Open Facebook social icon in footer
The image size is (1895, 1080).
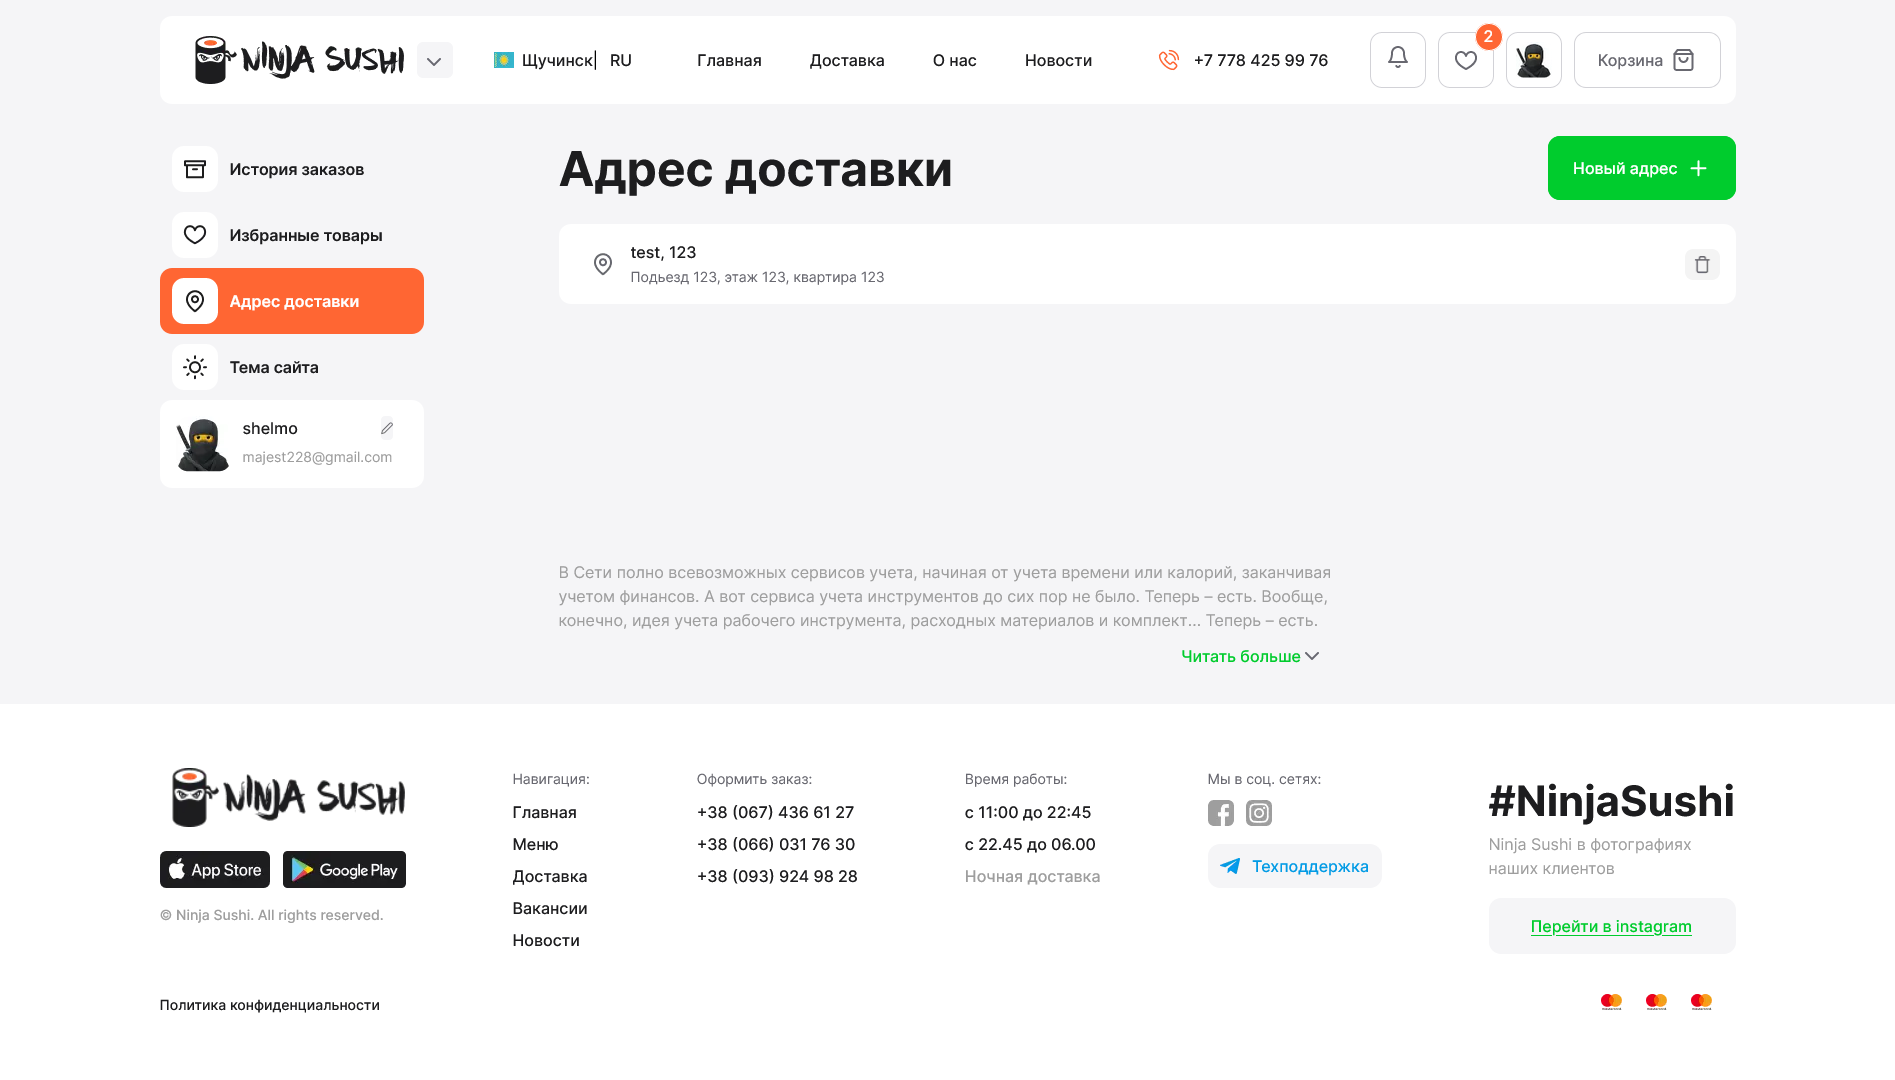click(1220, 813)
